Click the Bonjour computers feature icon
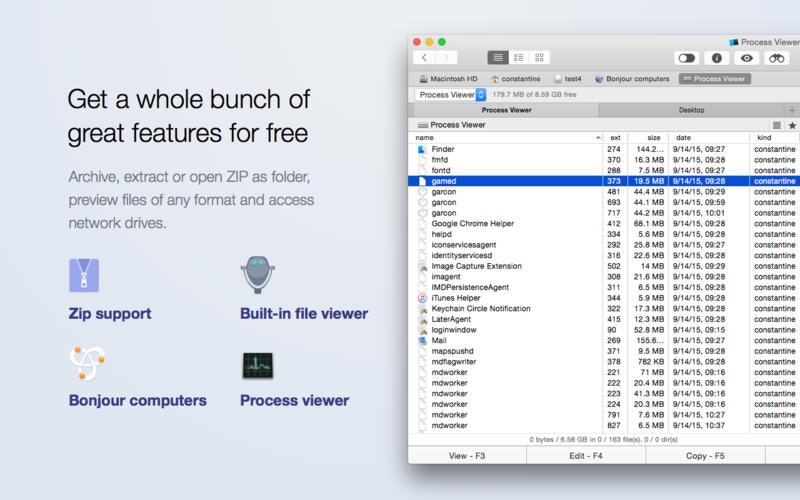800x500 pixels. (x=87, y=363)
